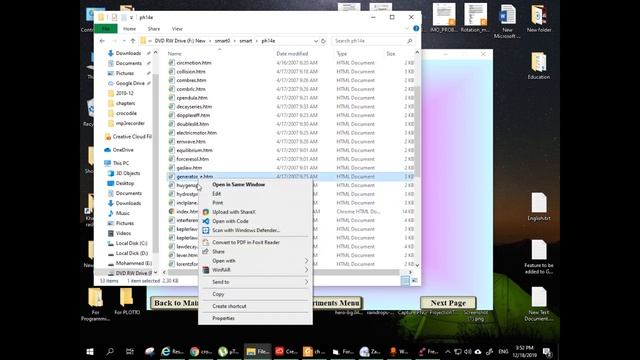Select equilibrium.htm file
The width and height of the screenshot is (640, 360).
coord(194,150)
